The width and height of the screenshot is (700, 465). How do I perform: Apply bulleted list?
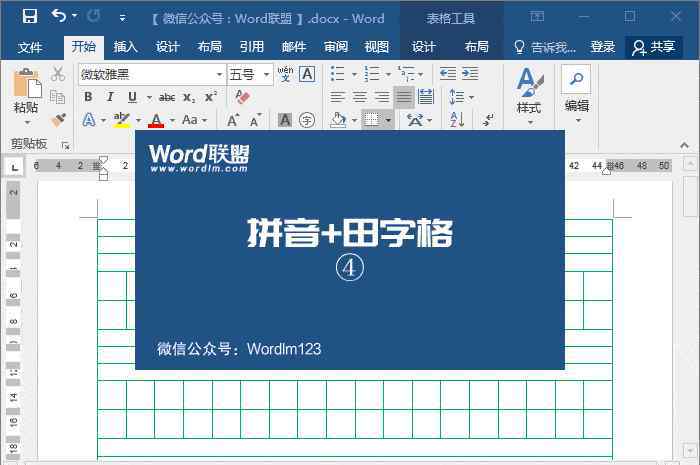click(338, 74)
